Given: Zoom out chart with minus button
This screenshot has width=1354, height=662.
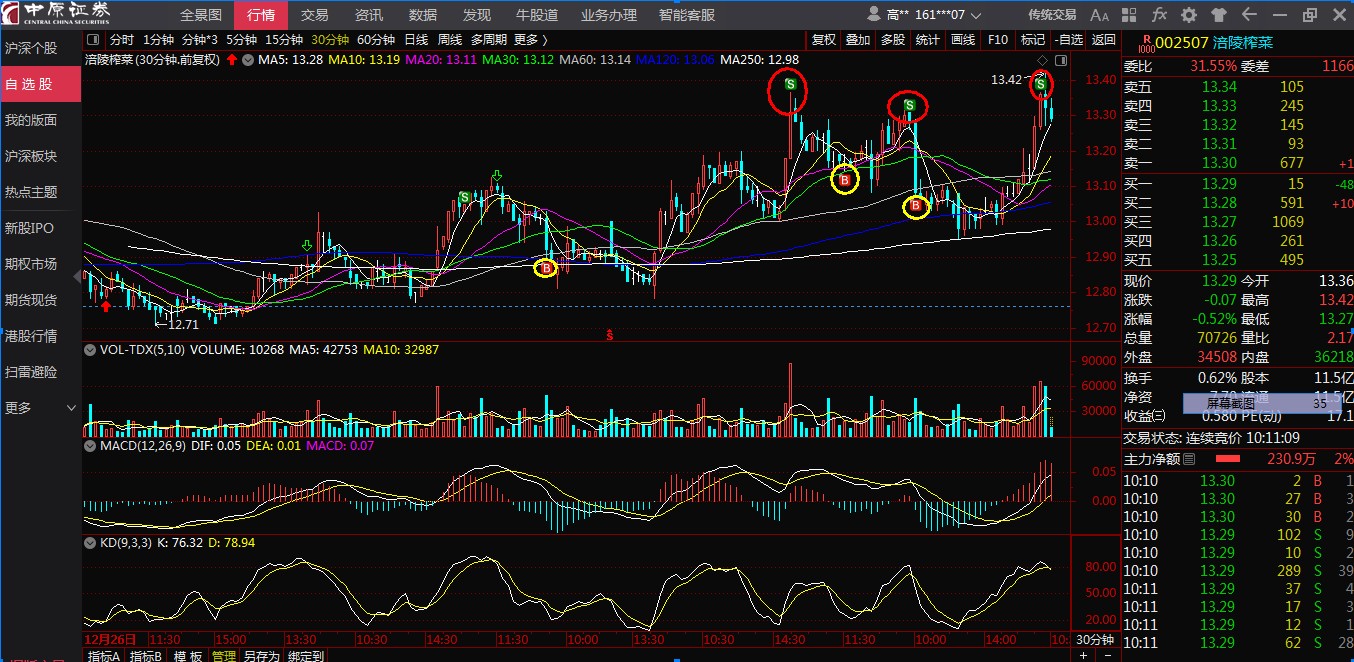Looking at the screenshot, I should (1108, 654).
